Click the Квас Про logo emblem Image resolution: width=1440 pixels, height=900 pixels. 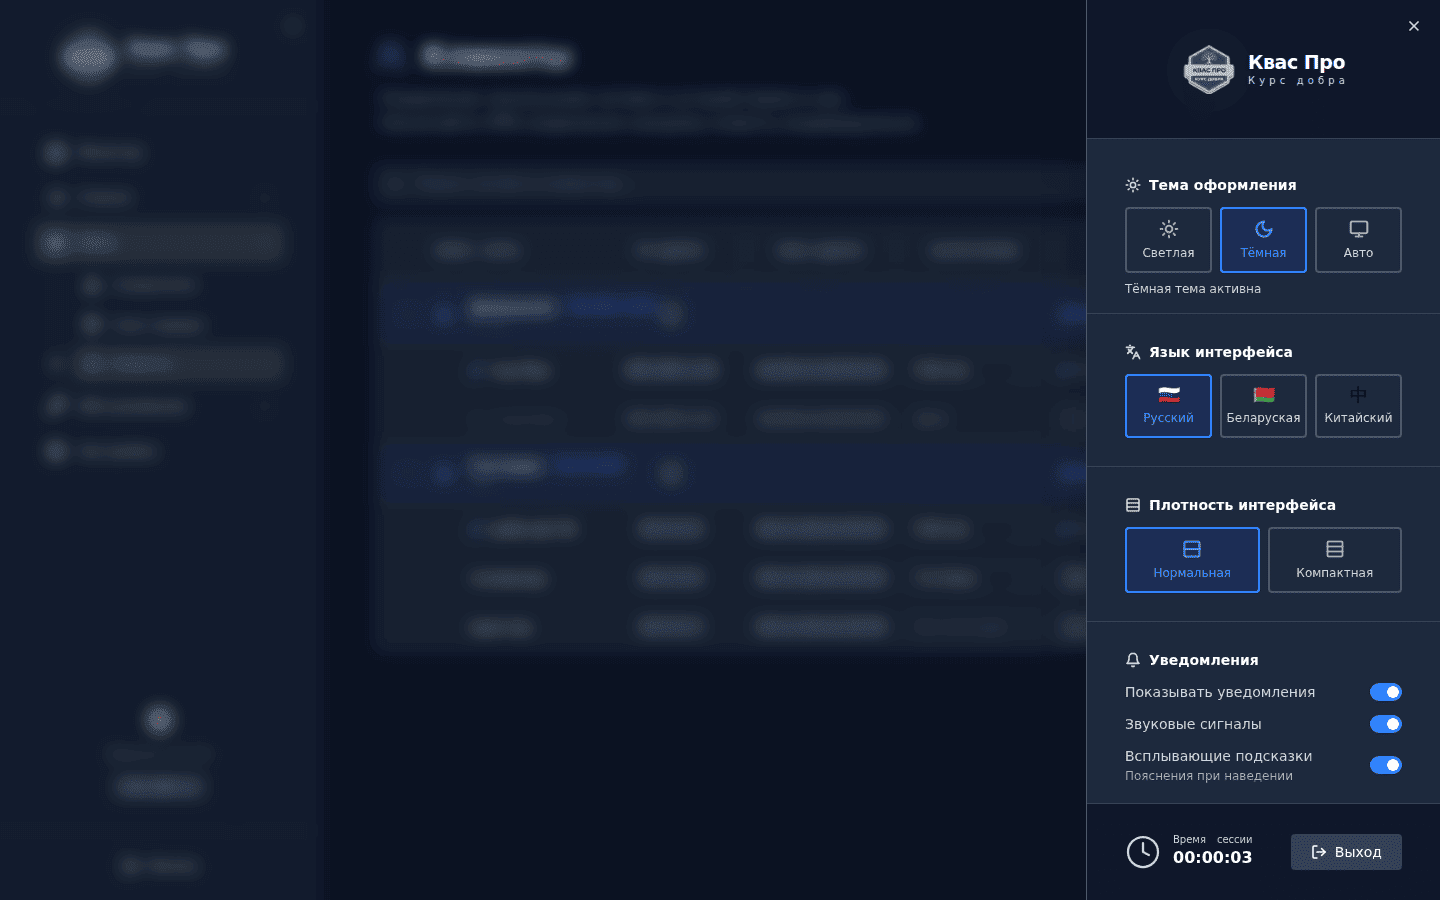click(1209, 69)
